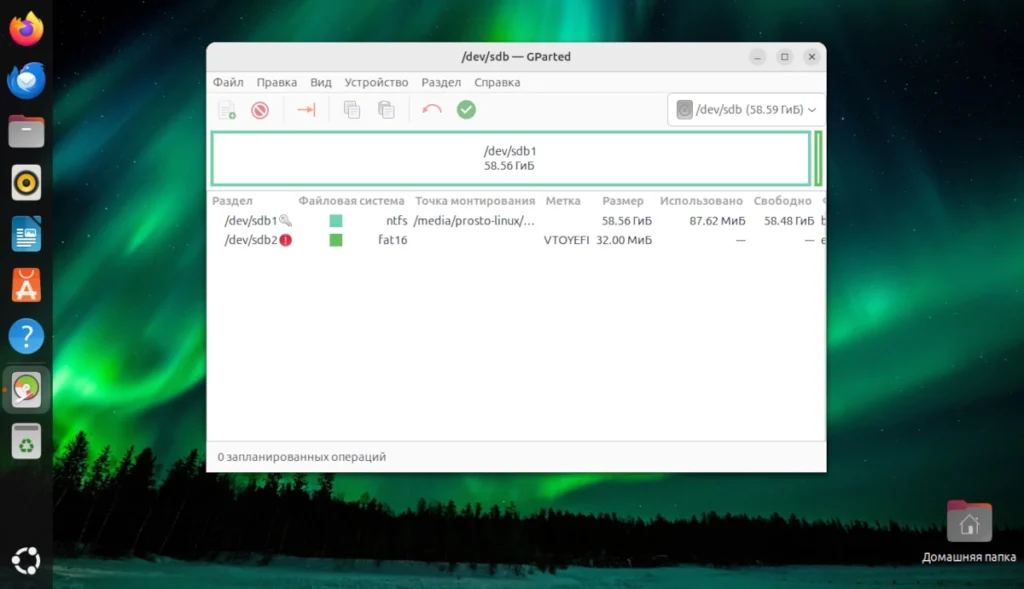Select the /dev/sdb1 partition row
This screenshot has width=1024, height=589.
517,221
